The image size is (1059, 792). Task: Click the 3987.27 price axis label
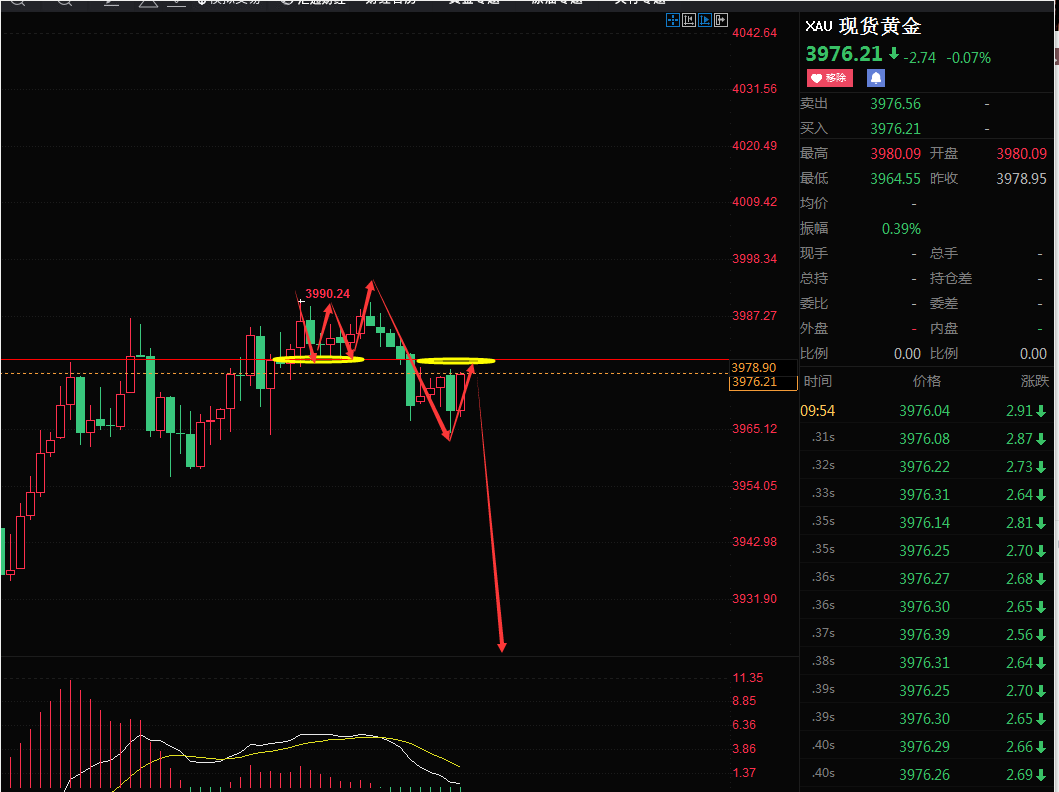coord(754,315)
